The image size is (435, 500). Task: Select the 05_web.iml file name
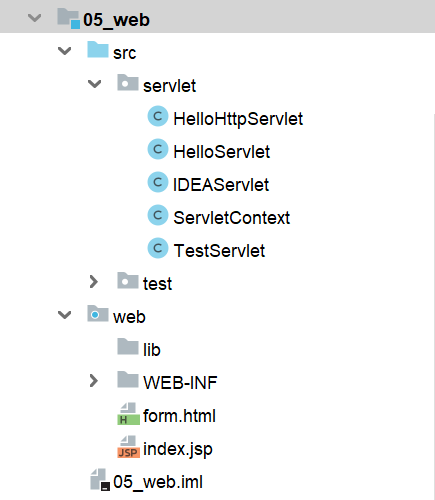pos(158,482)
